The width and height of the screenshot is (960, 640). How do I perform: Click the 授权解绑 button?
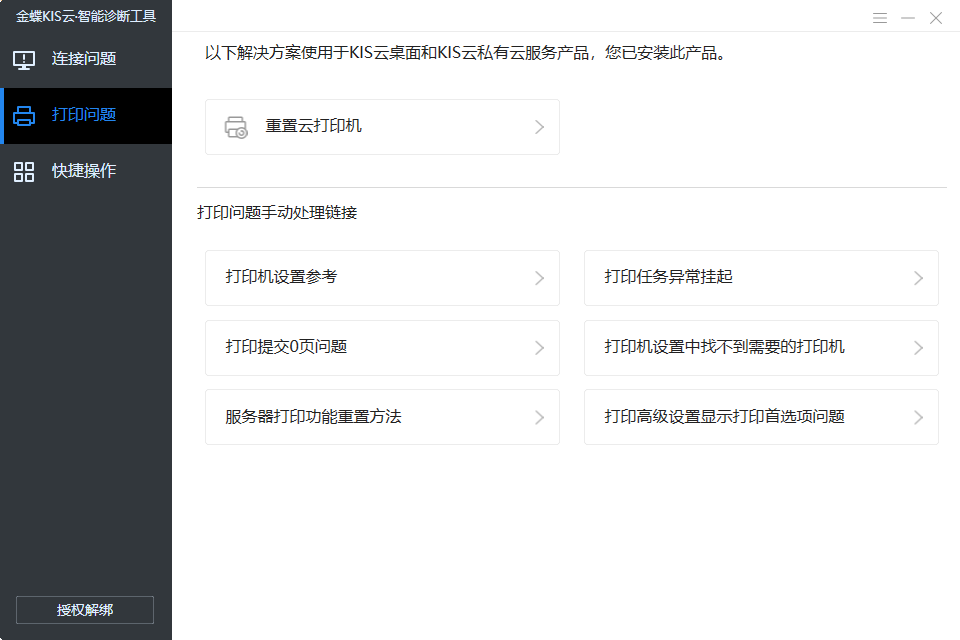pos(84,610)
